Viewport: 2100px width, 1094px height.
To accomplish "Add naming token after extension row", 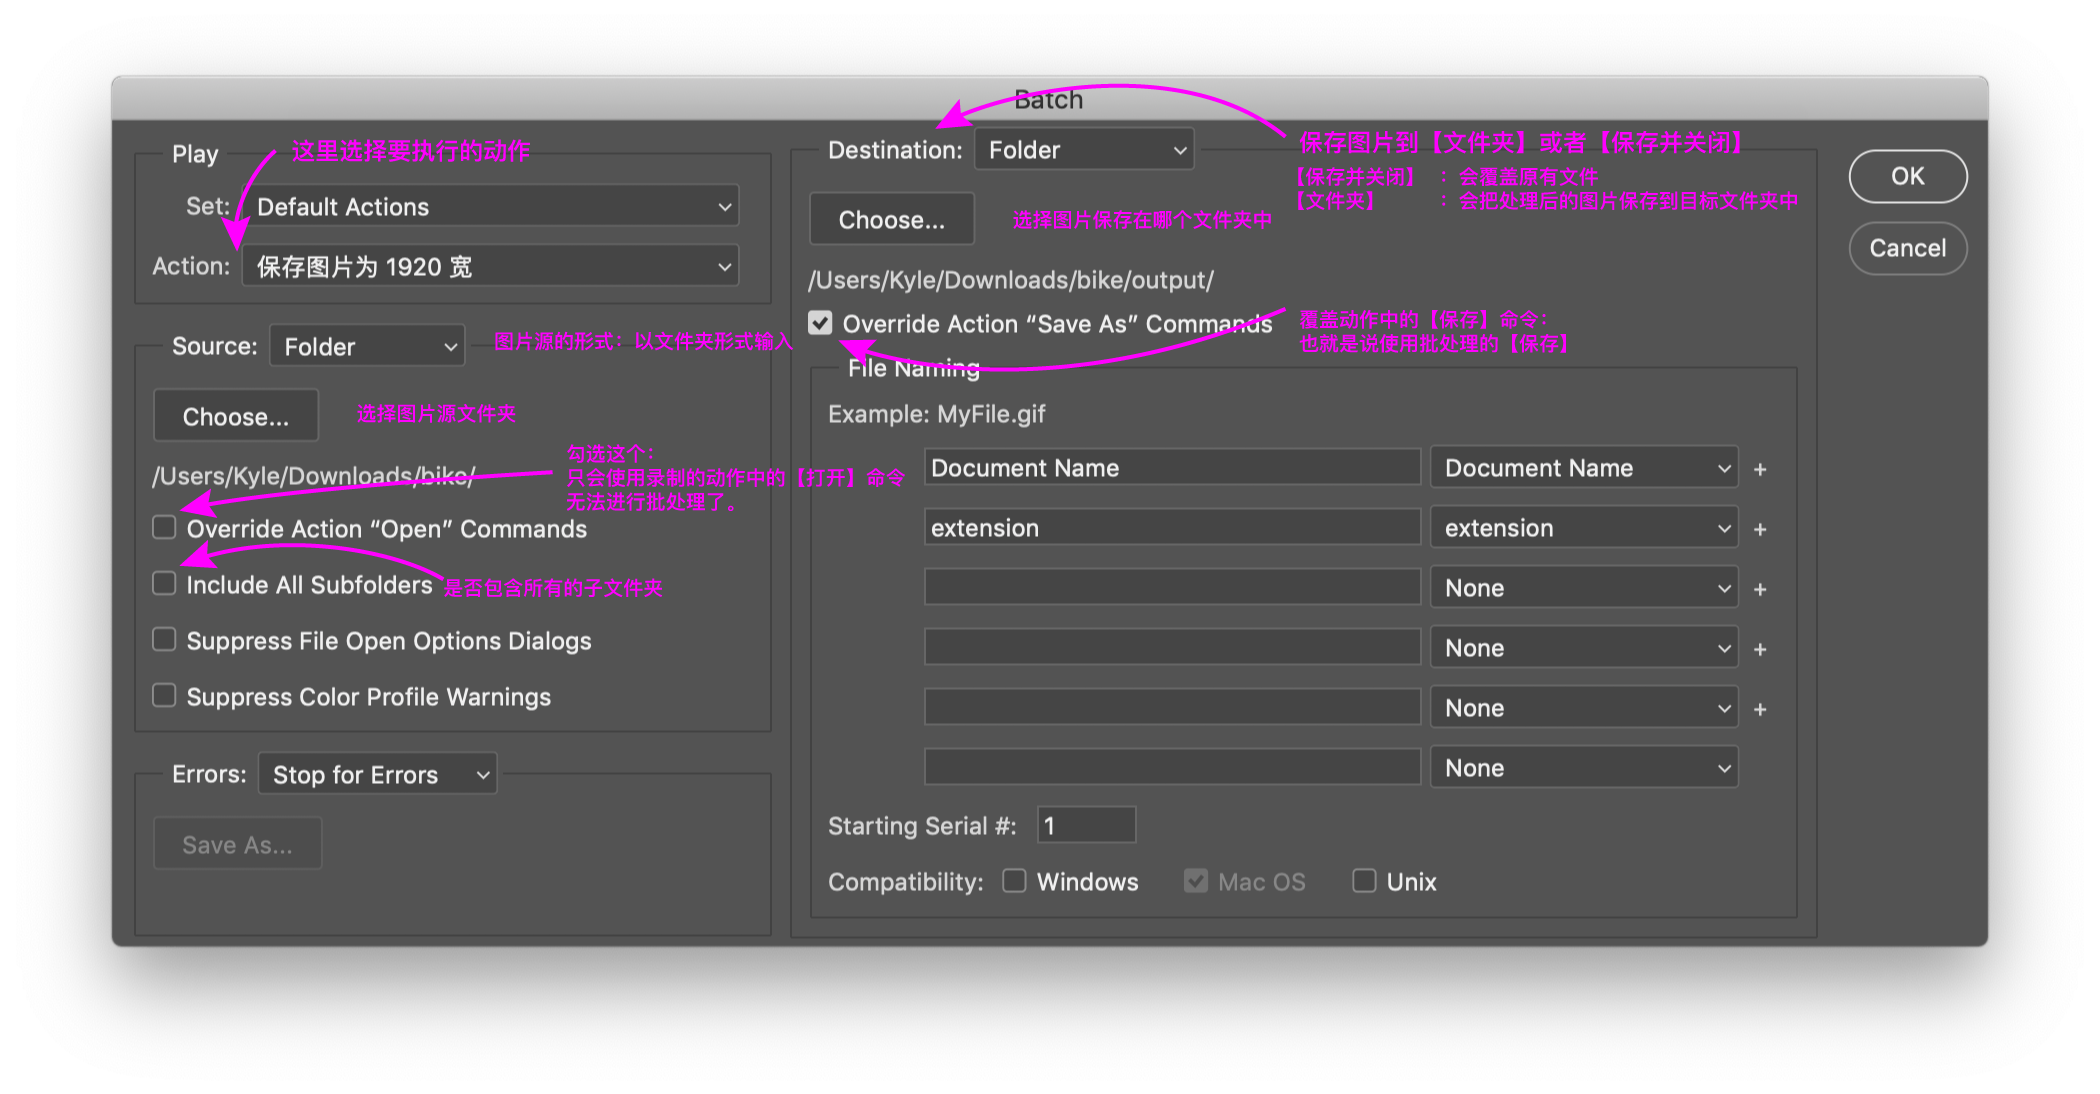I will point(1760,527).
